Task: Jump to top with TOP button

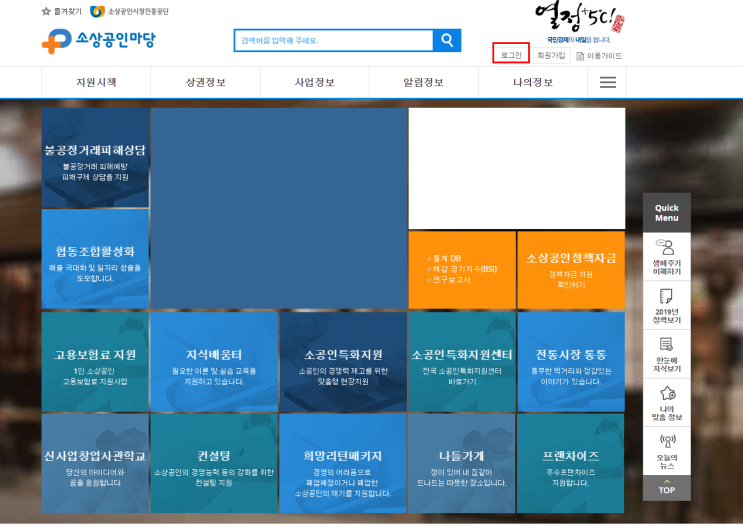Action: tap(667, 488)
